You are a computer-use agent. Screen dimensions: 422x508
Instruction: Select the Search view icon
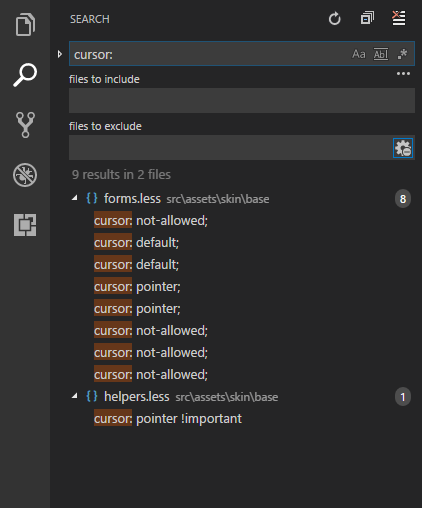coord(25,75)
